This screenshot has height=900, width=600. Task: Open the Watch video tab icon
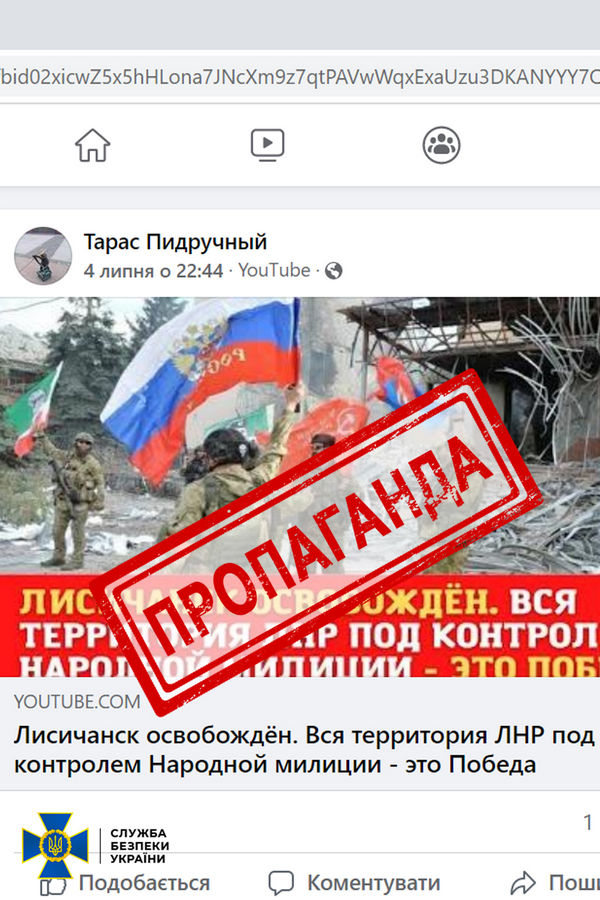coord(268,145)
